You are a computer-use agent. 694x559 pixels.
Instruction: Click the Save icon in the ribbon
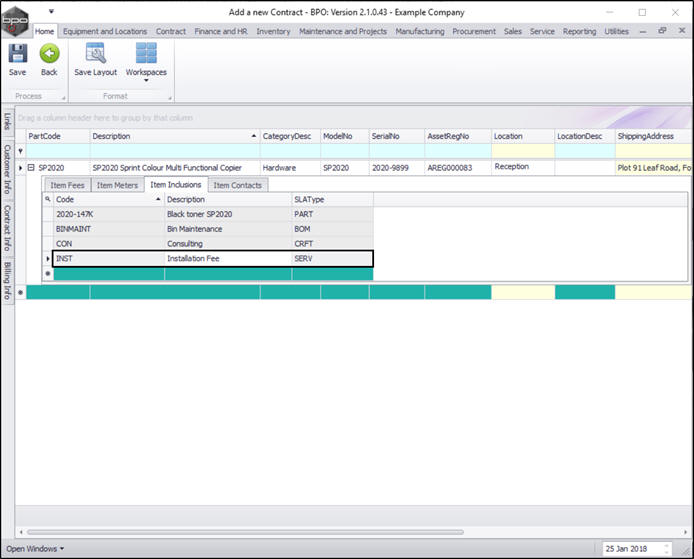[18, 54]
